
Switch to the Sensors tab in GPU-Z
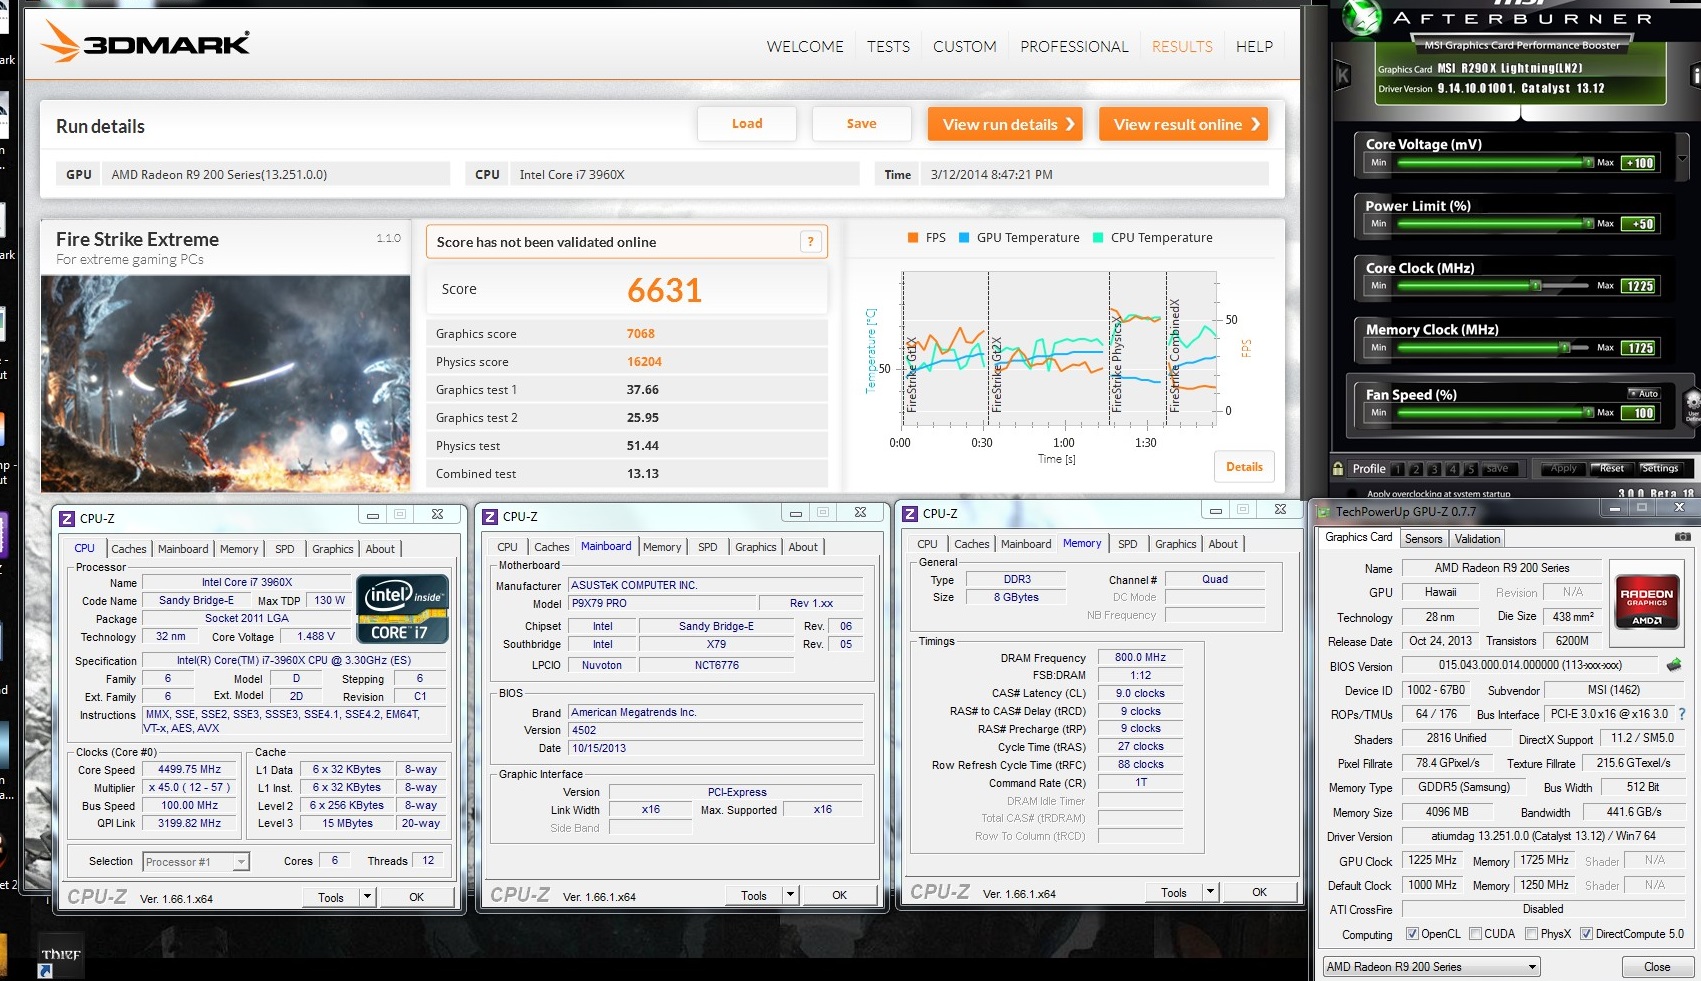click(1423, 539)
